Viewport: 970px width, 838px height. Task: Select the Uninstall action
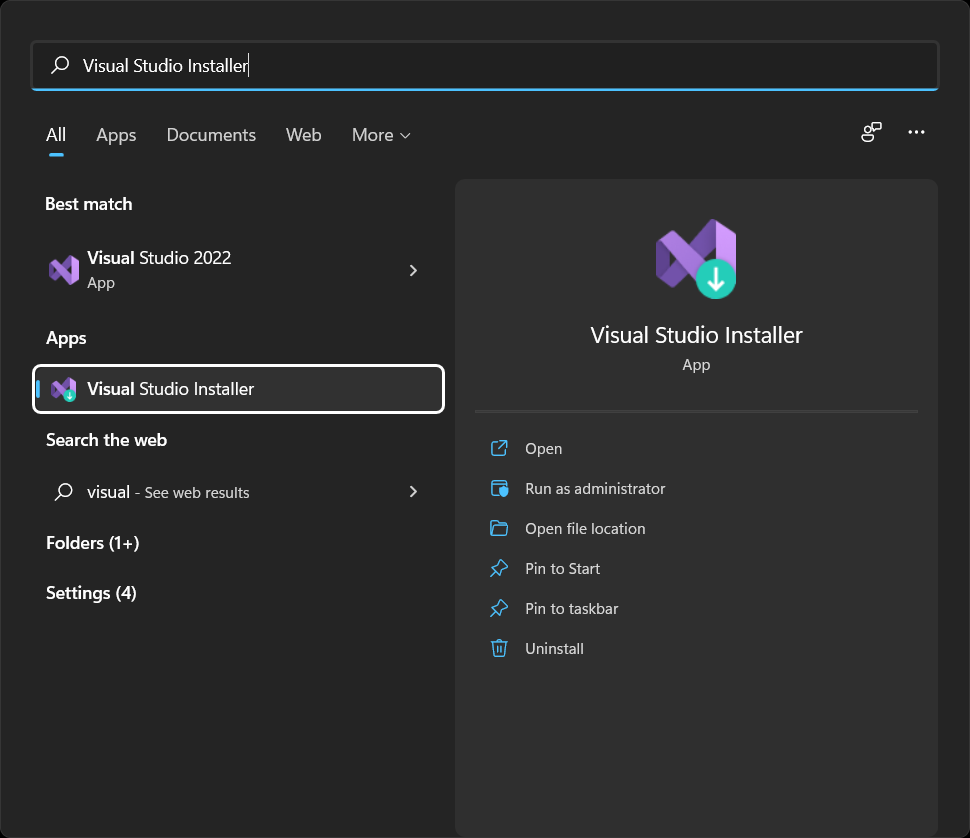(x=554, y=648)
